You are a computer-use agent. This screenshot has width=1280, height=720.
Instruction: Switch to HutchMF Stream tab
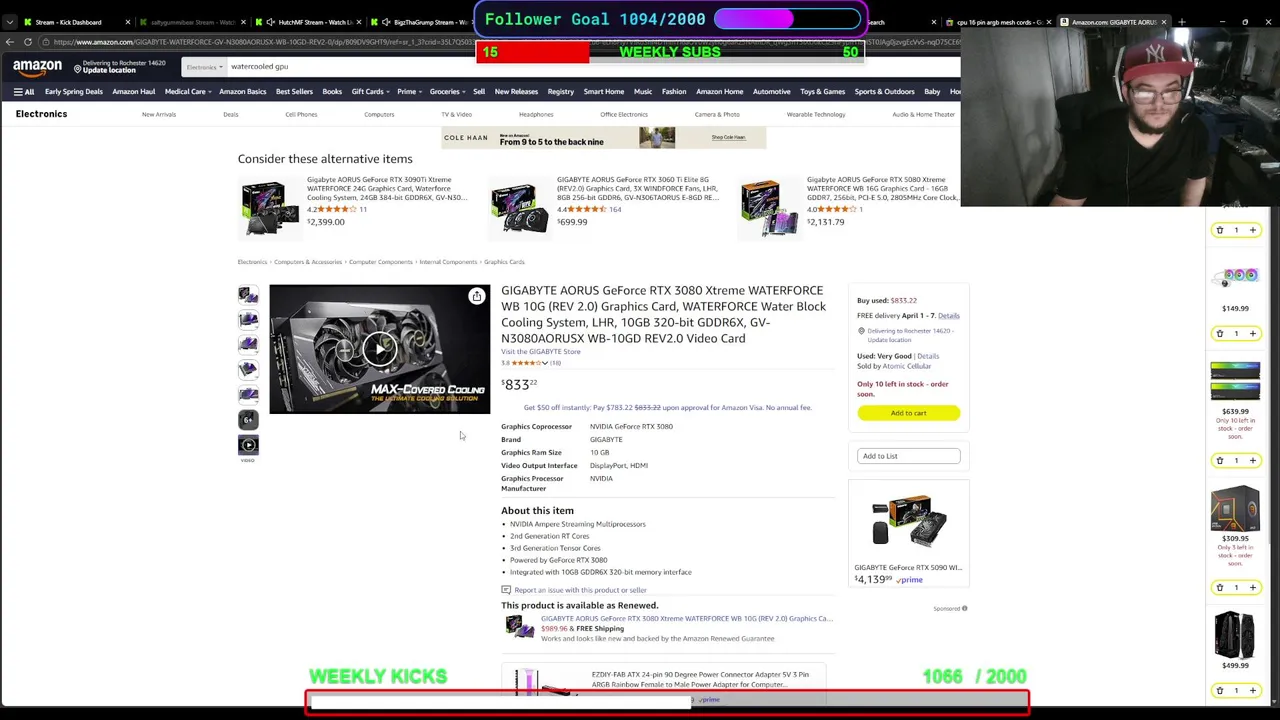tap(310, 22)
